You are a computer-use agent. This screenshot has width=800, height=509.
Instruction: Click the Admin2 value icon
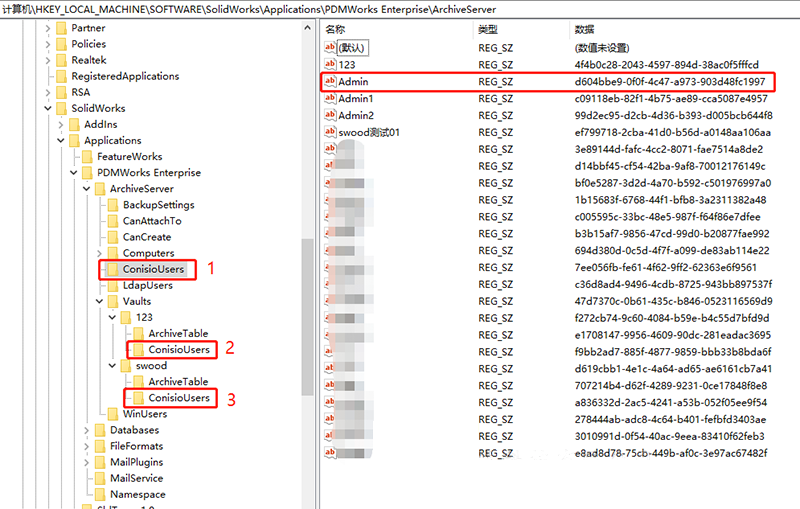point(330,115)
